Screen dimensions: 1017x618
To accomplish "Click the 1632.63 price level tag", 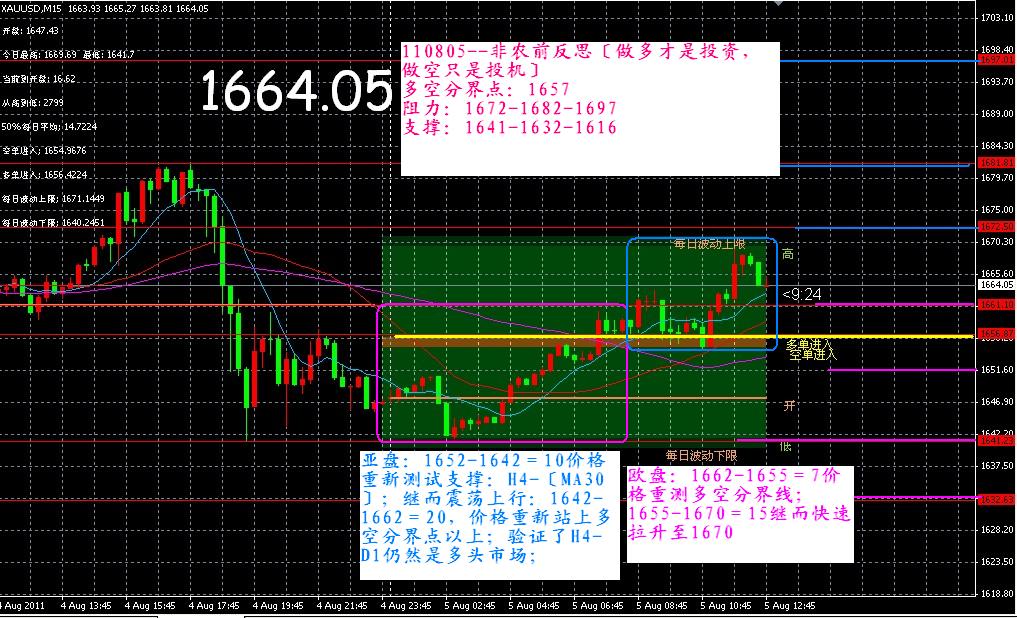I will click(x=997, y=498).
